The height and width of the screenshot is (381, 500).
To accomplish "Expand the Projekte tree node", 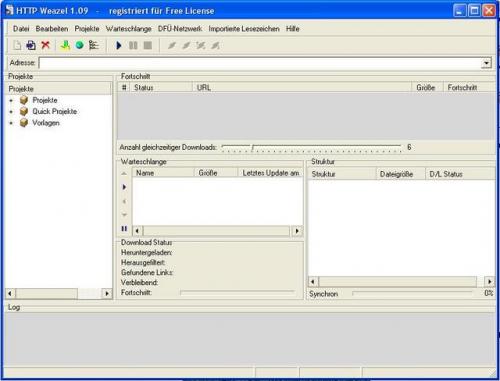I will pyautogui.click(x=11, y=101).
